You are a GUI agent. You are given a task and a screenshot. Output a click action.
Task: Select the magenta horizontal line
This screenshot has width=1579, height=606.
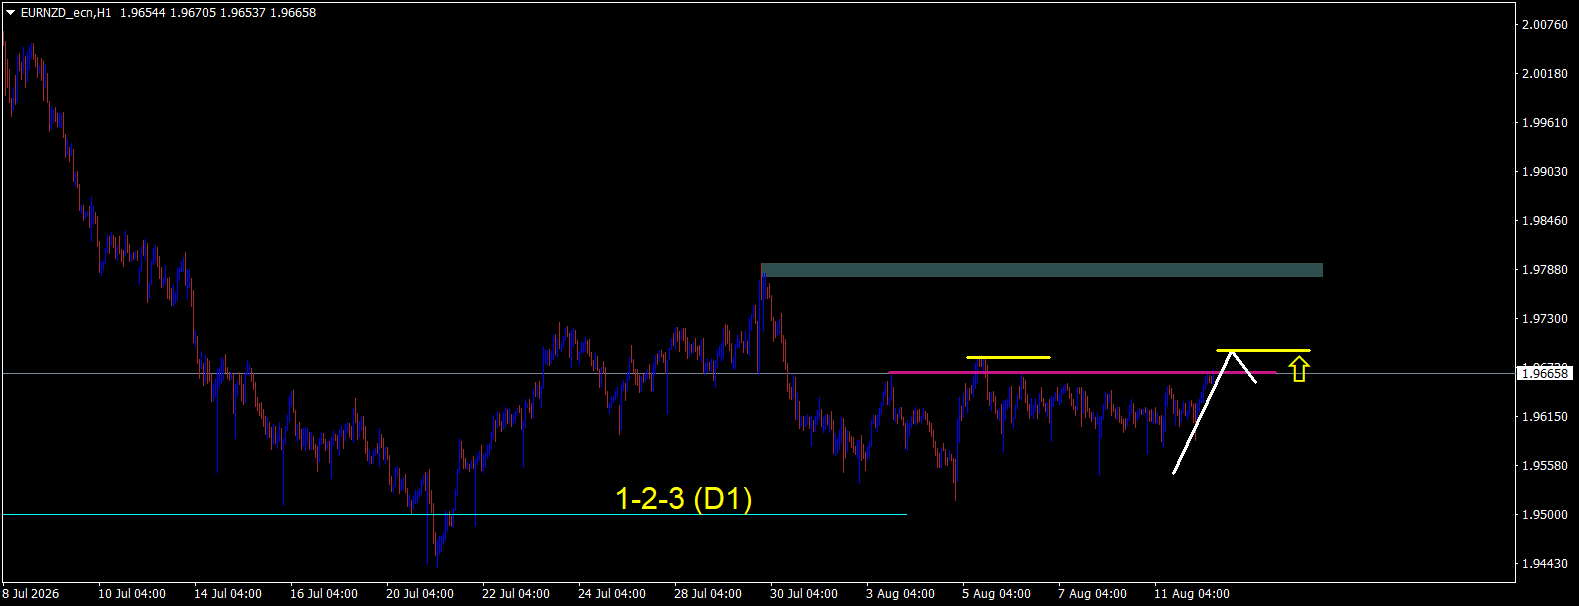[x=1082, y=372]
